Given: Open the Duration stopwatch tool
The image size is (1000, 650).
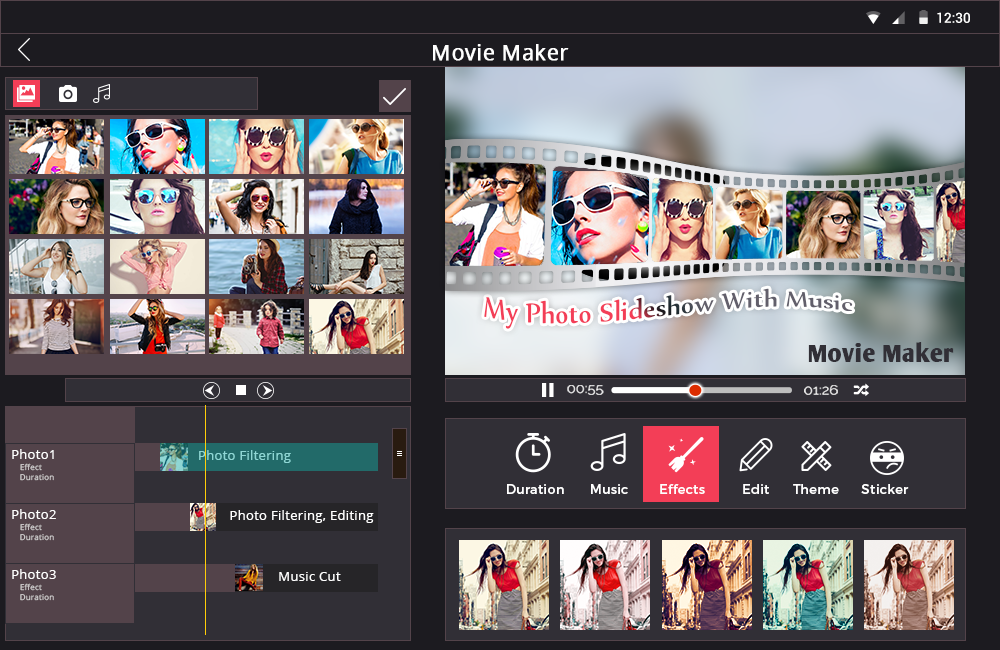Looking at the screenshot, I should pos(534,464).
